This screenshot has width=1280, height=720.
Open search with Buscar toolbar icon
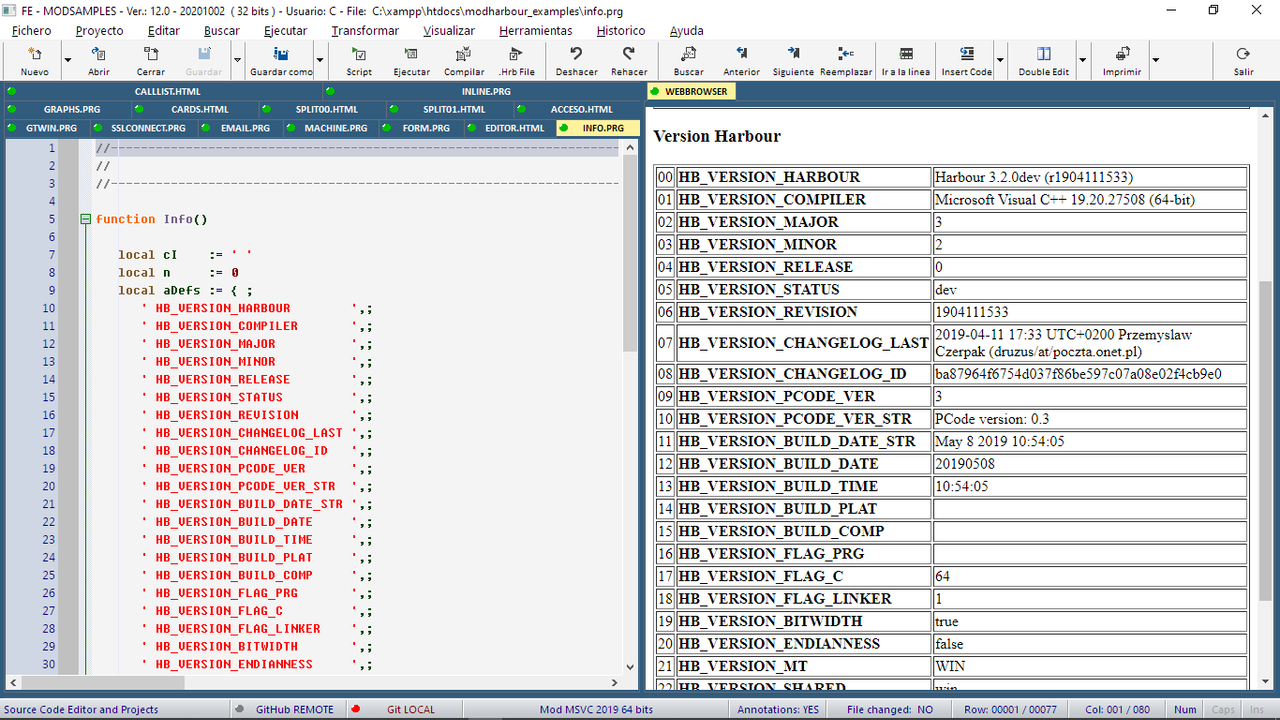(x=689, y=60)
